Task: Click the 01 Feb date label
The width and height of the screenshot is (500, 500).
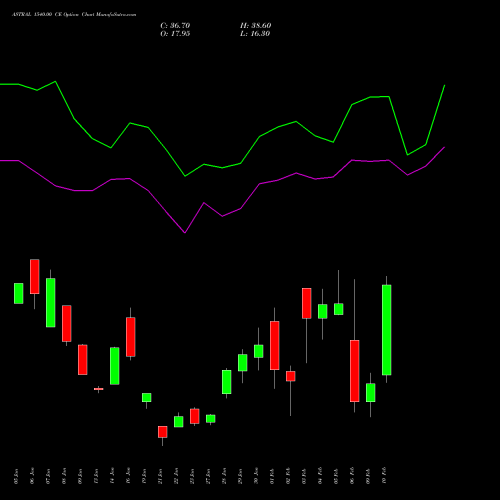Action: 272,476
